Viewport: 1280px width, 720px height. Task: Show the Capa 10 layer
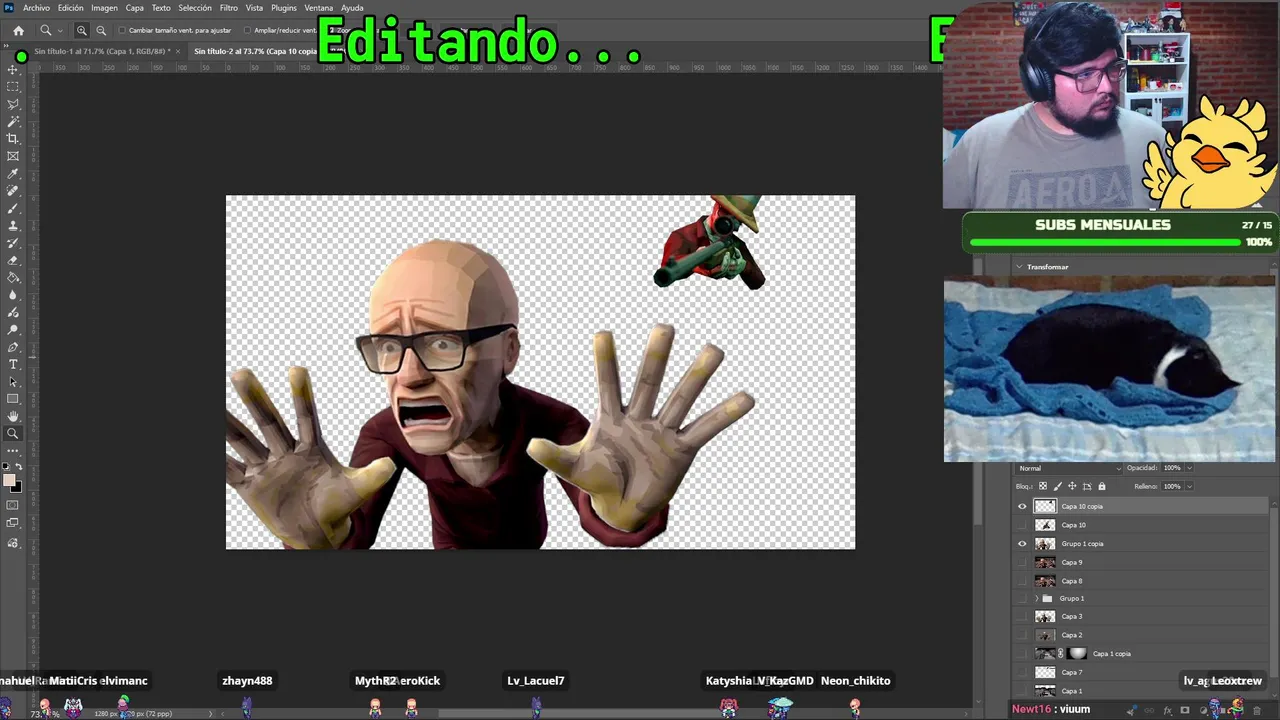tap(1022, 525)
